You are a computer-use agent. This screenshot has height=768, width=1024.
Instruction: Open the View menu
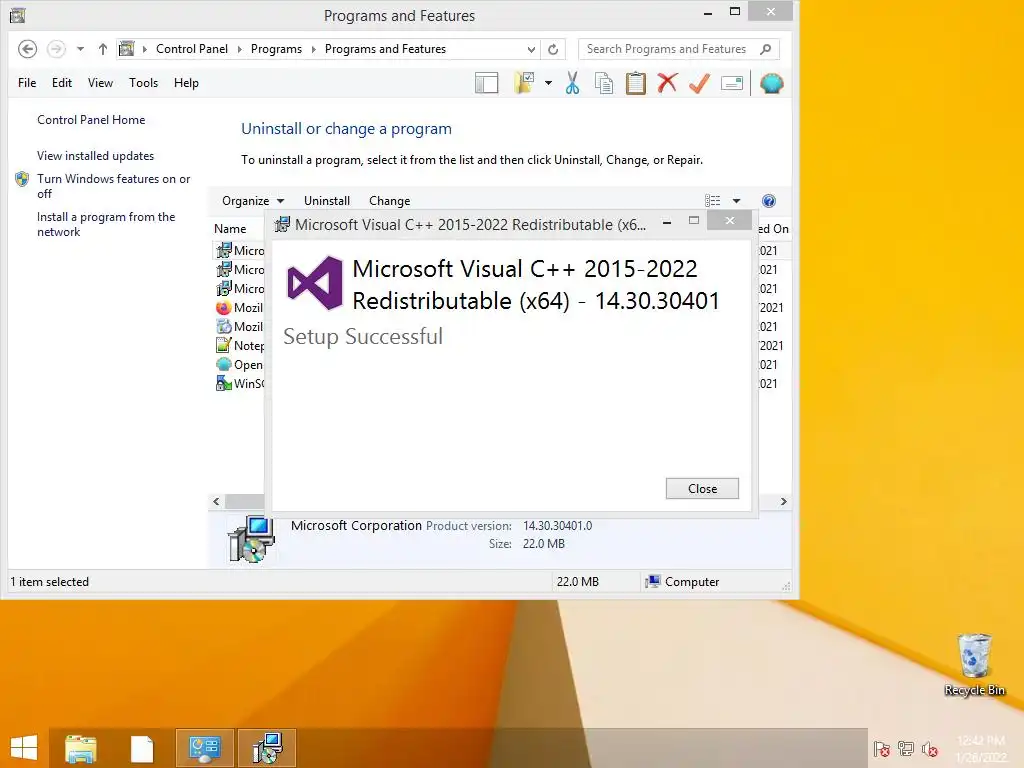coord(101,83)
